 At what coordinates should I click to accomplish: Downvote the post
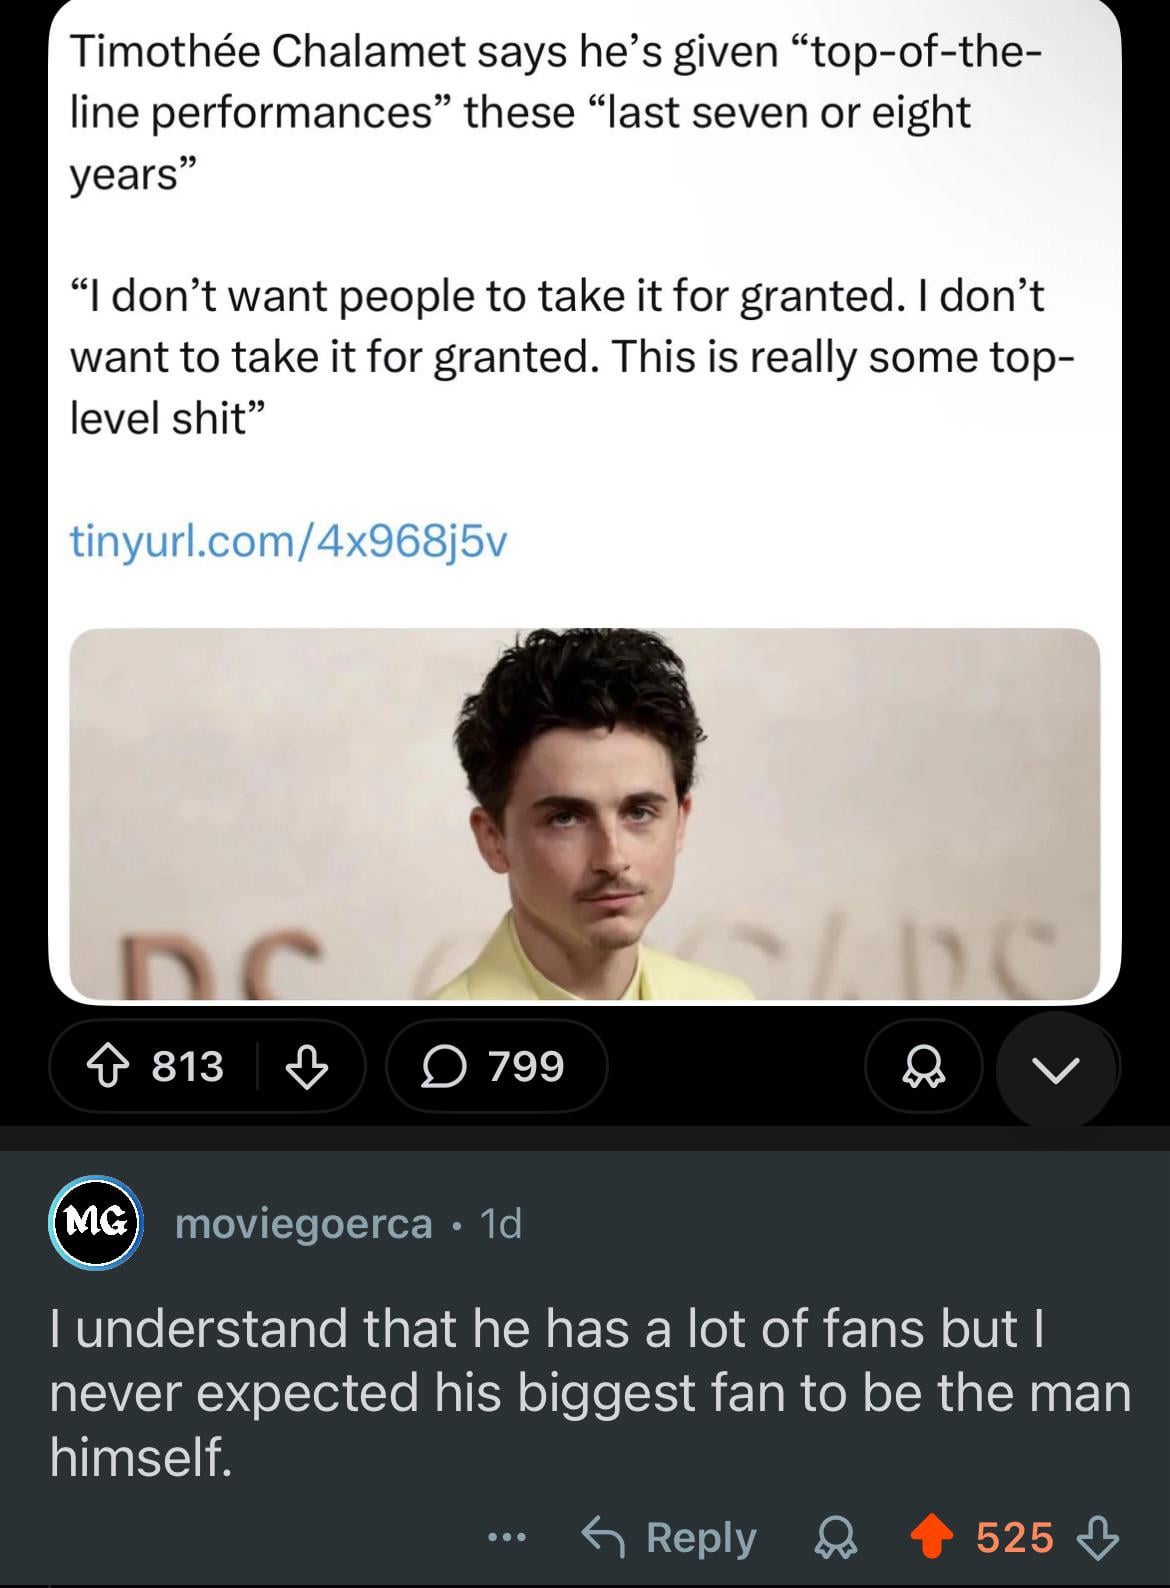tap(307, 1067)
